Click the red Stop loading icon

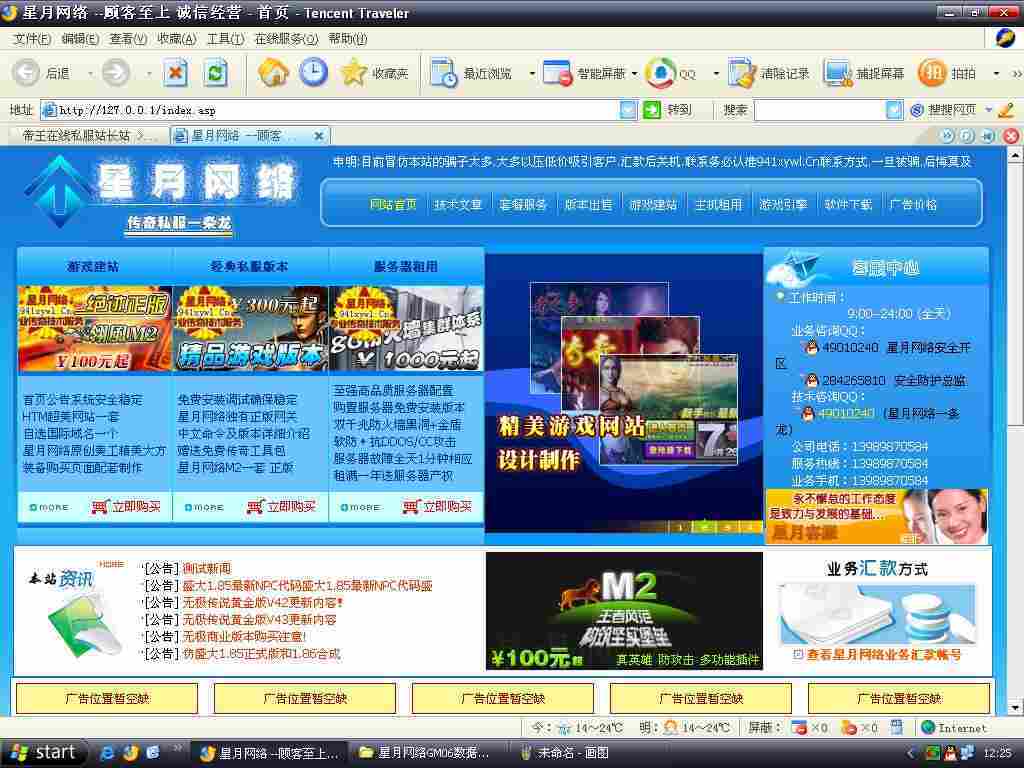point(174,73)
